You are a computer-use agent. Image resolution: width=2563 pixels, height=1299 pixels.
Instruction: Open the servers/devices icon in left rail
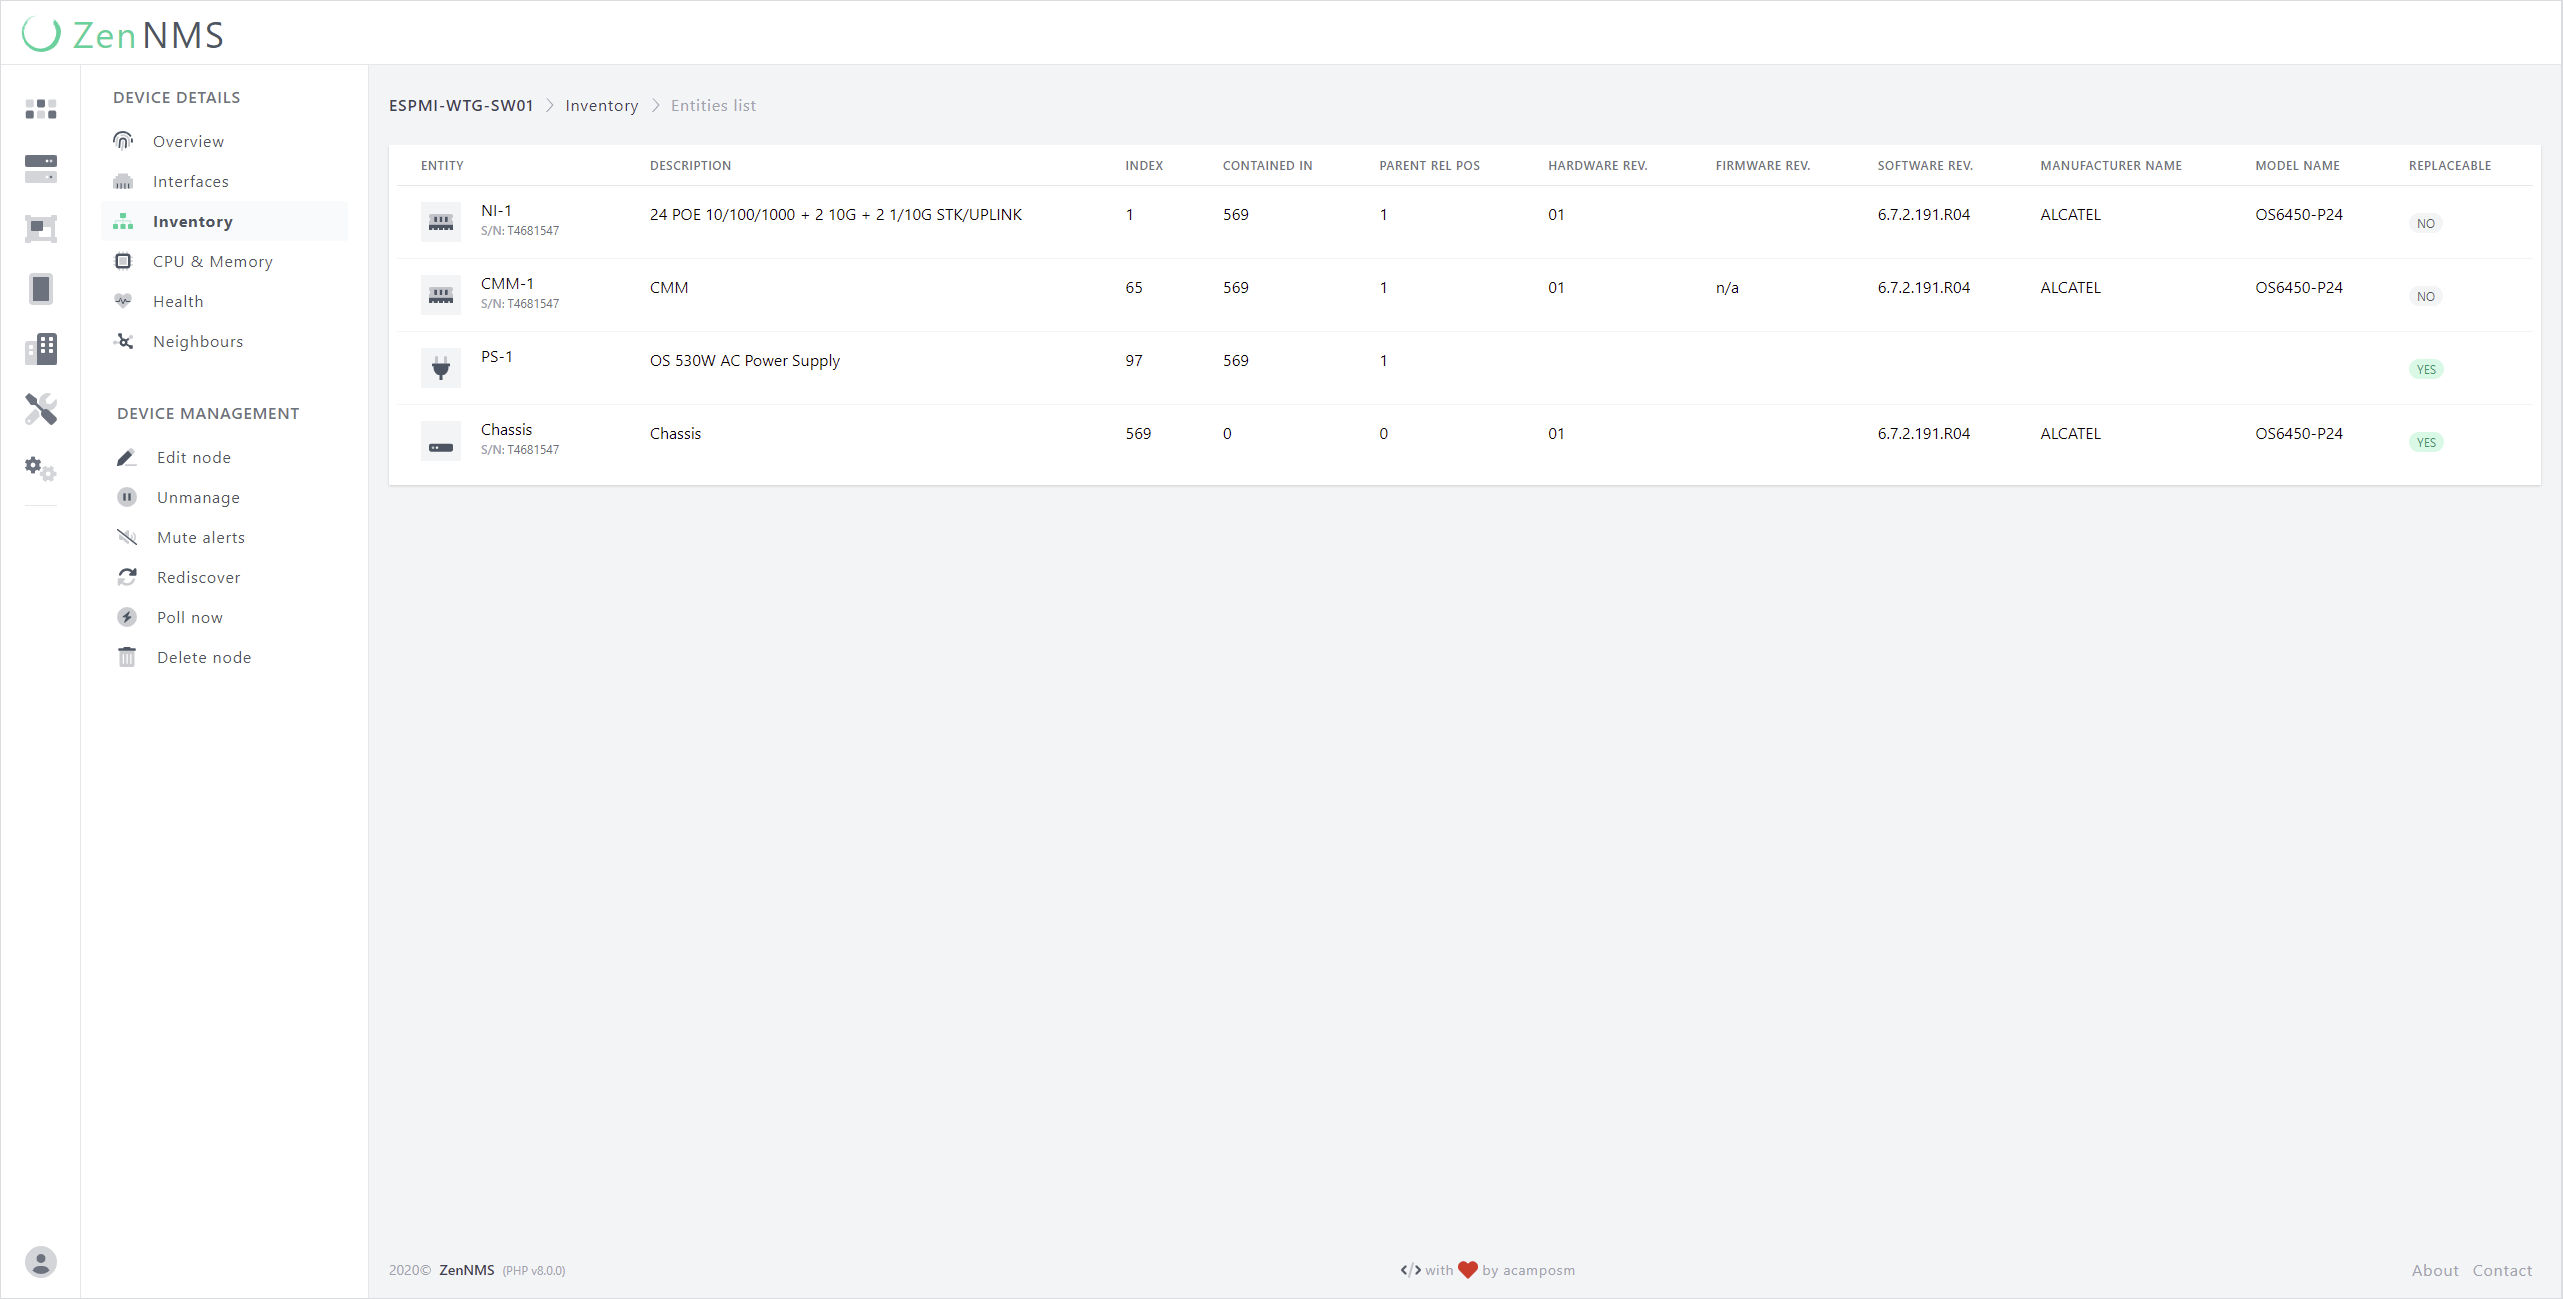pyautogui.click(x=41, y=169)
